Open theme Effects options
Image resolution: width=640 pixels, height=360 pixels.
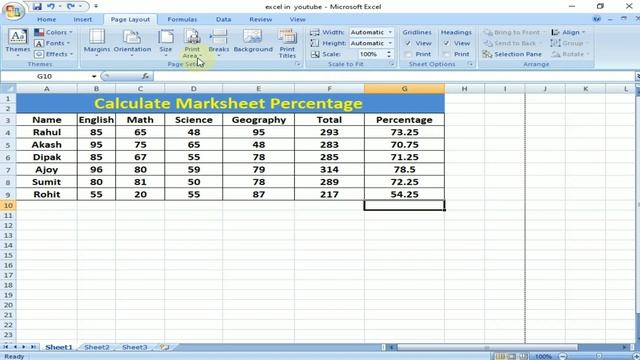[x=53, y=54]
